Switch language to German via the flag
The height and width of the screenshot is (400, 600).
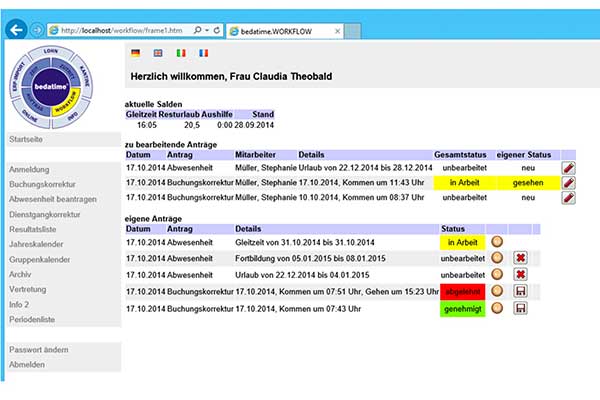(136, 52)
